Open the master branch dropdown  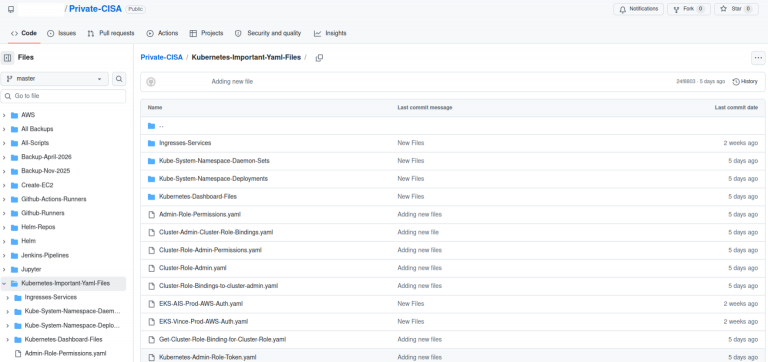pos(54,79)
